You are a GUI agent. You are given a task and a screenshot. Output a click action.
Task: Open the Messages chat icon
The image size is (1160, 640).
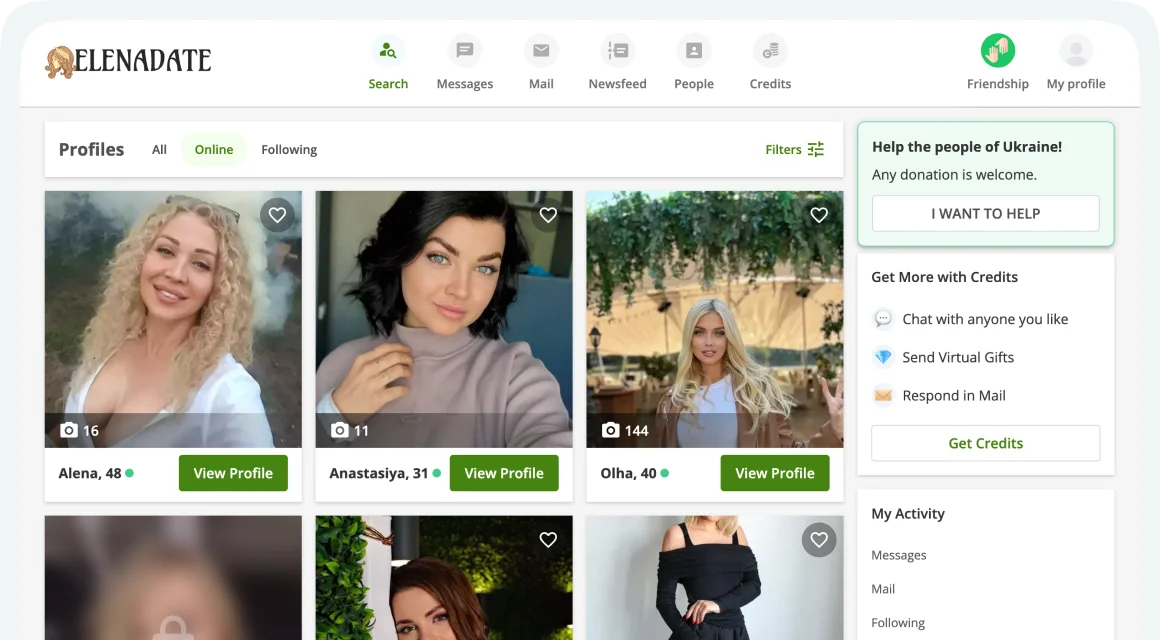[464, 51]
